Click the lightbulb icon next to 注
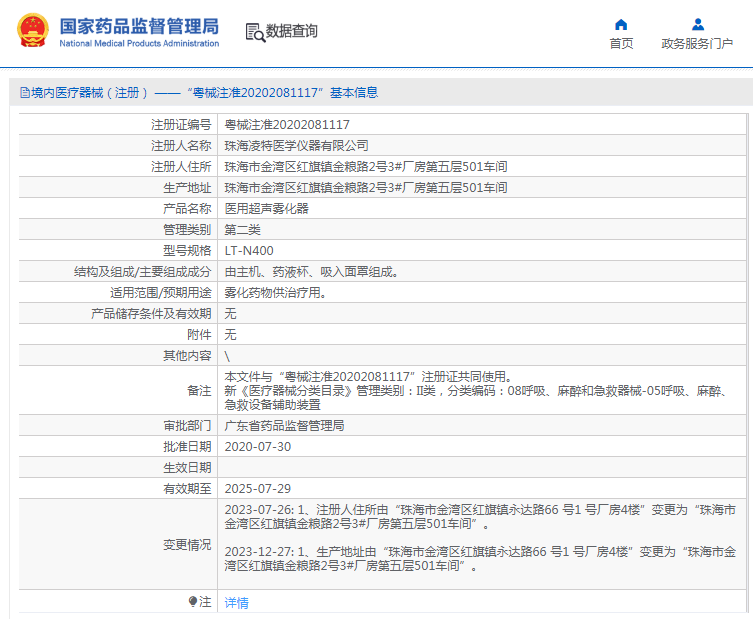 coord(193,601)
